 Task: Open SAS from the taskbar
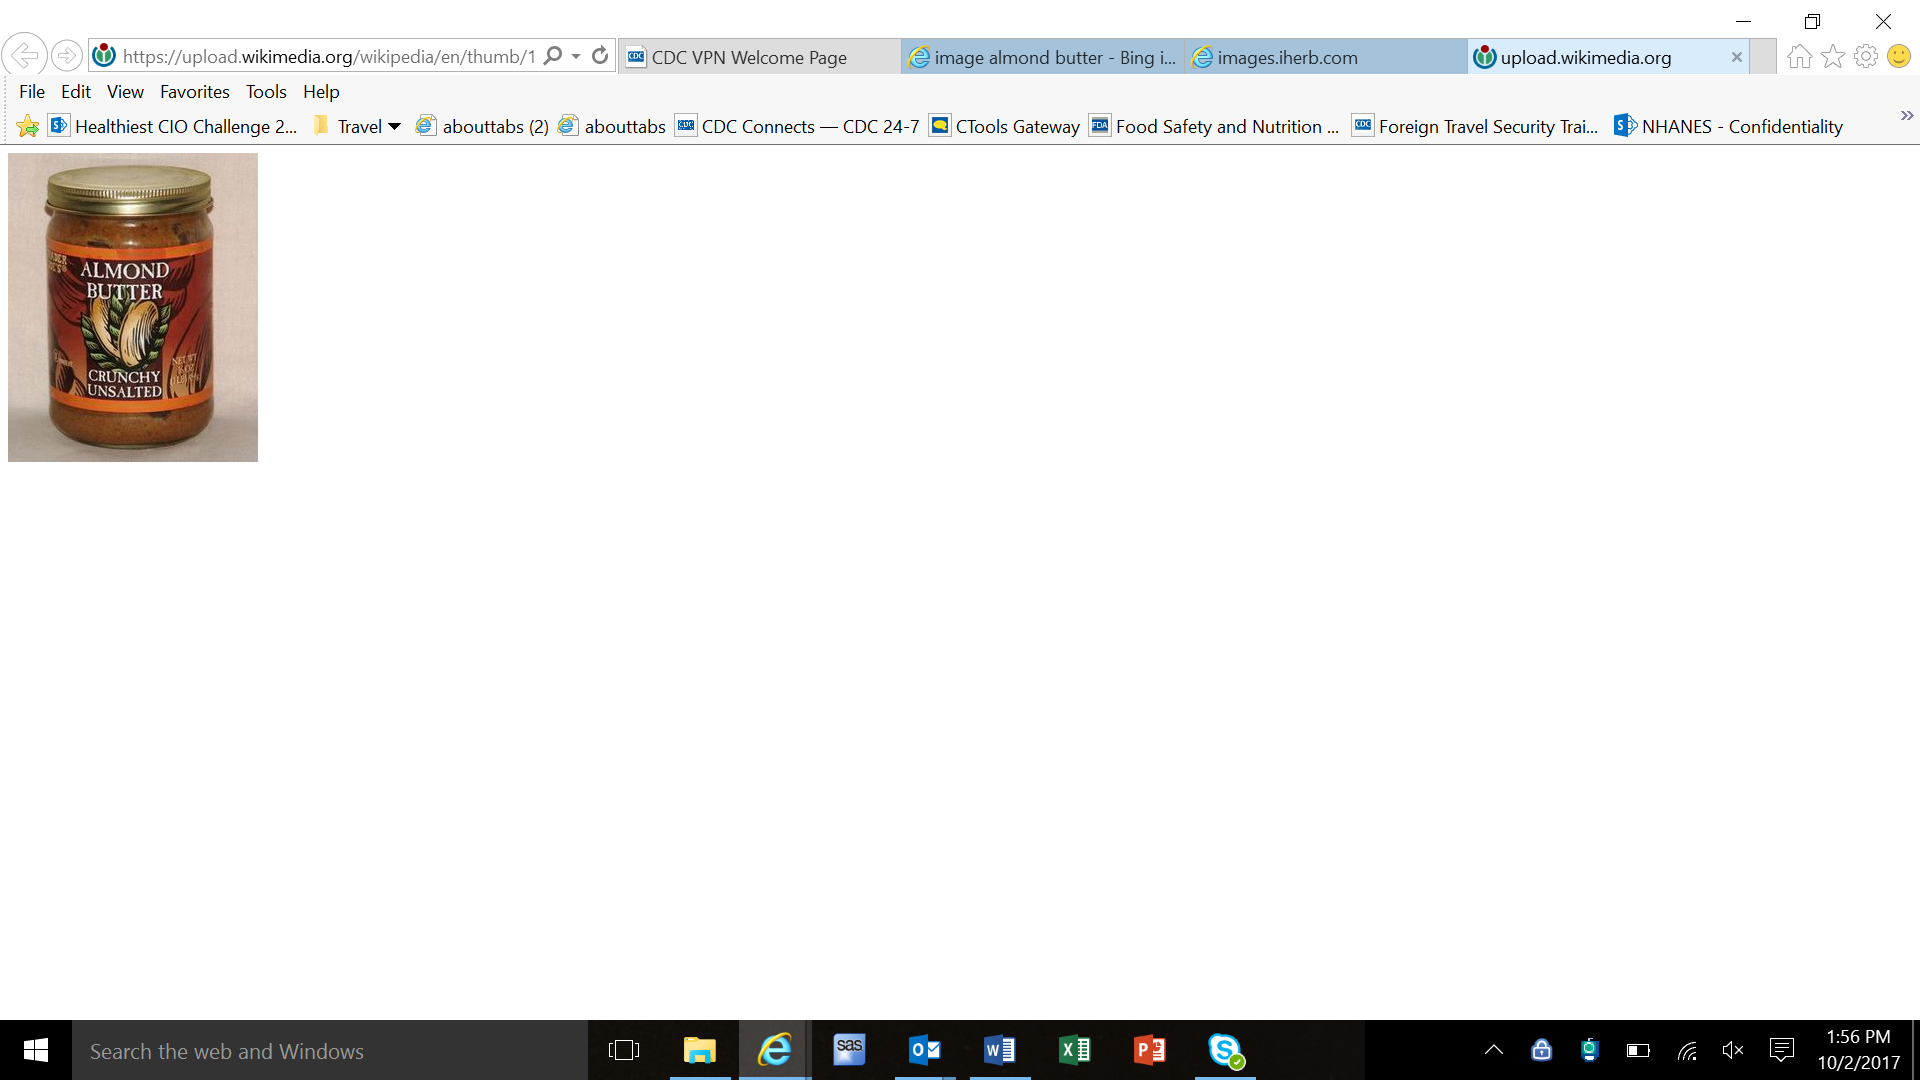[x=849, y=1050]
